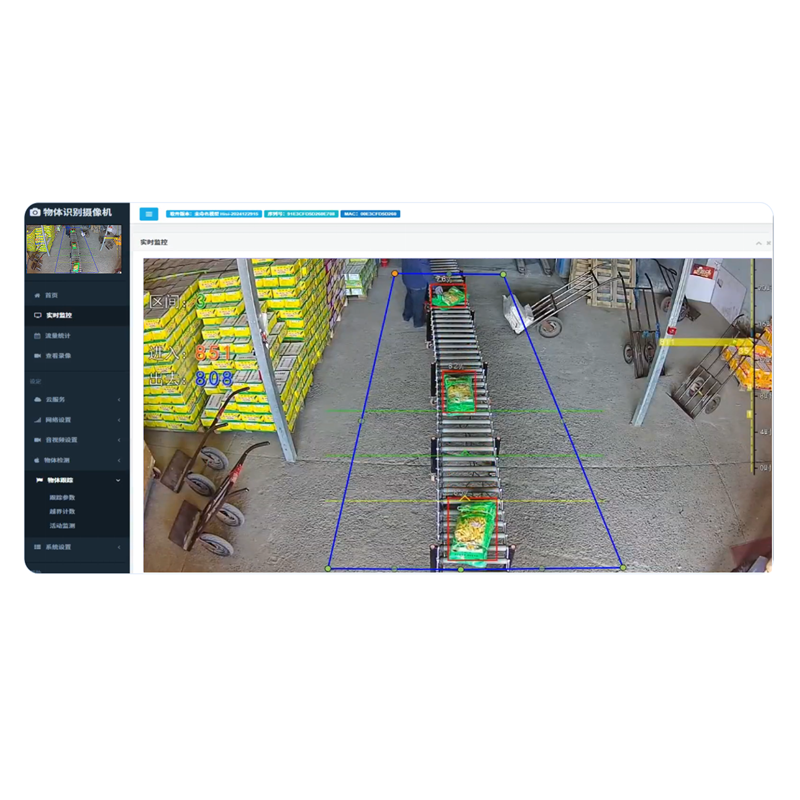Click the home icon beside 首页
Image resolution: width=800 pixels, height=800 pixels.
[x=38, y=296]
